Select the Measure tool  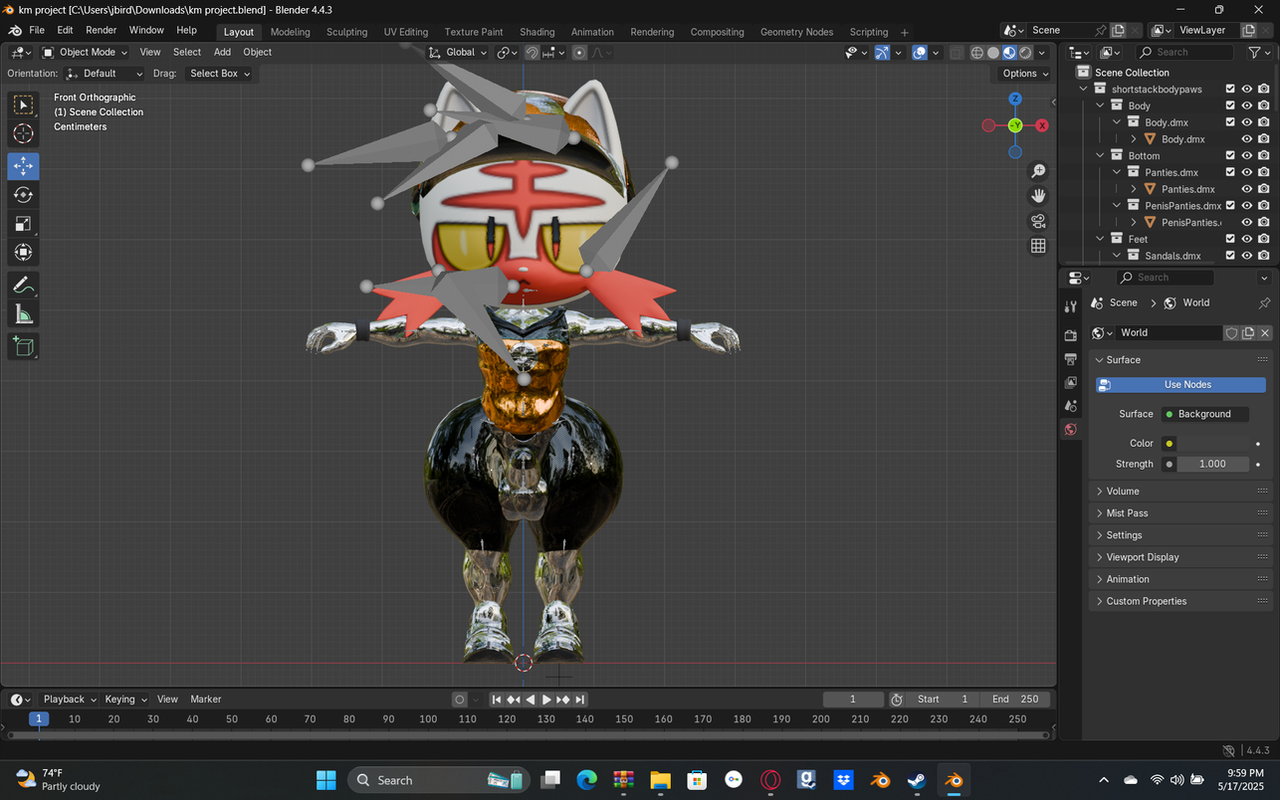pos(23,315)
